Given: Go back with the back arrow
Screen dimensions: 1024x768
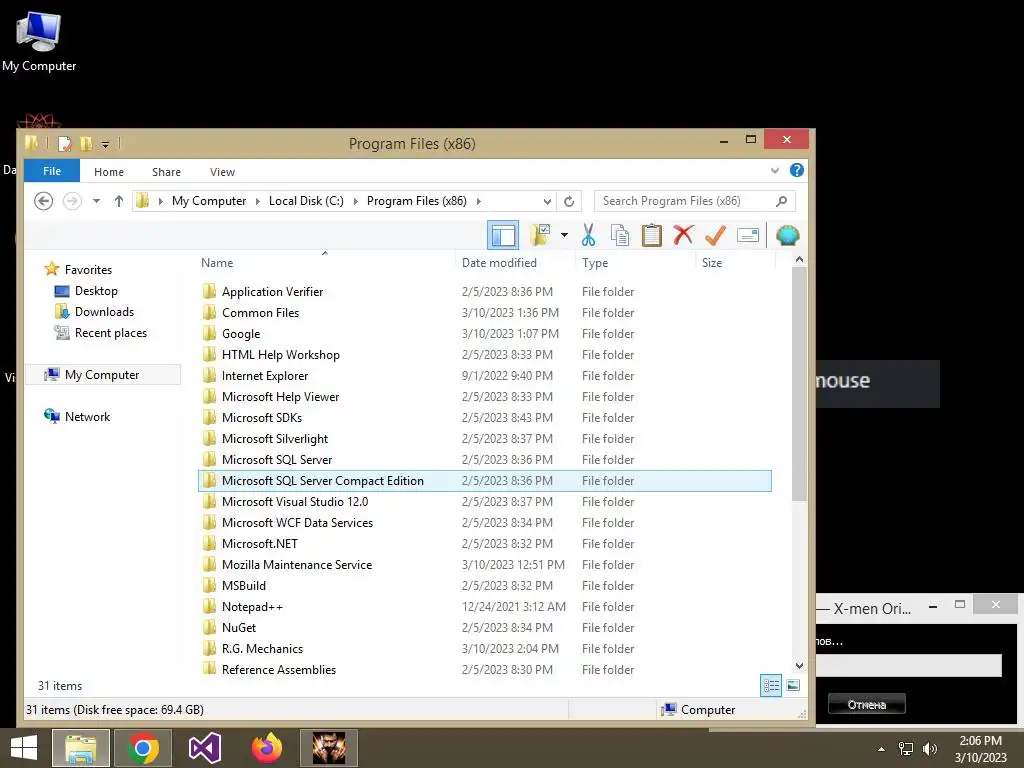Looking at the screenshot, I should [44, 201].
